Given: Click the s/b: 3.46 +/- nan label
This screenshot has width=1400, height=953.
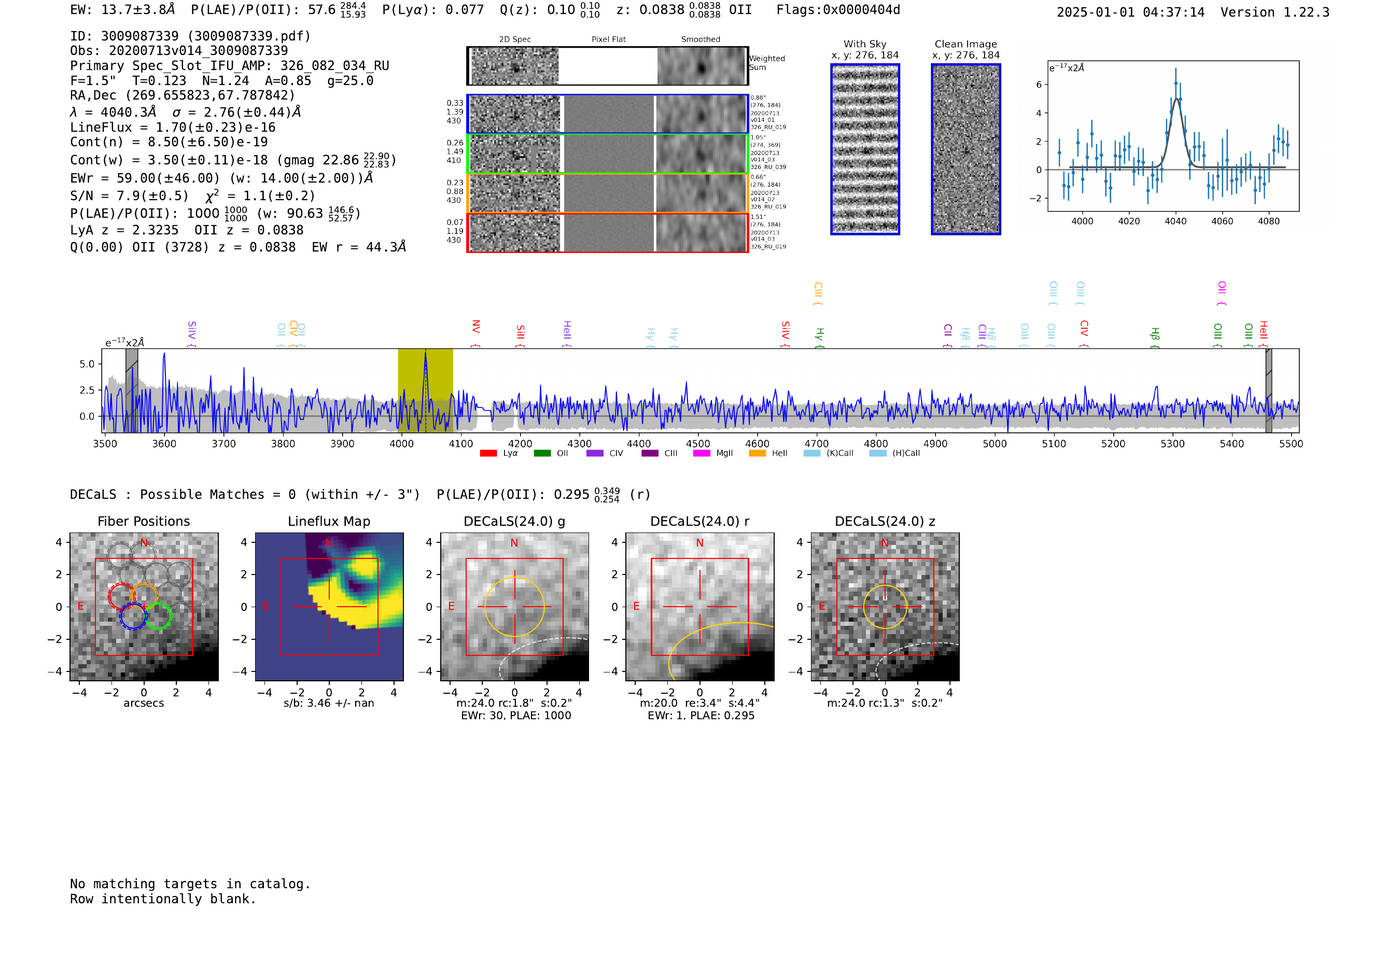Looking at the screenshot, I should tap(329, 703).
